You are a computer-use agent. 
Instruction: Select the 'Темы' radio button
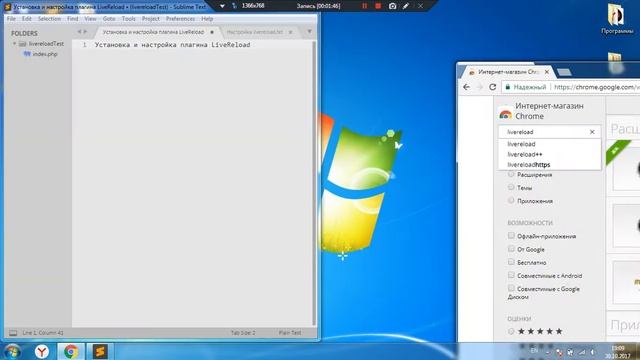point(511,187)
